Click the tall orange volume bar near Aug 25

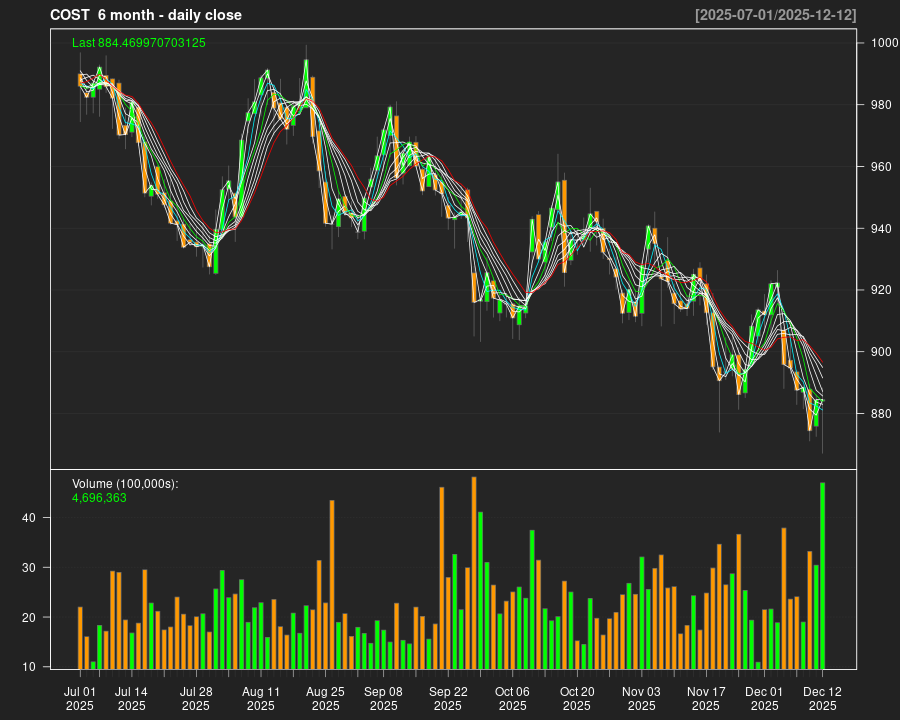tap(332, 585)
